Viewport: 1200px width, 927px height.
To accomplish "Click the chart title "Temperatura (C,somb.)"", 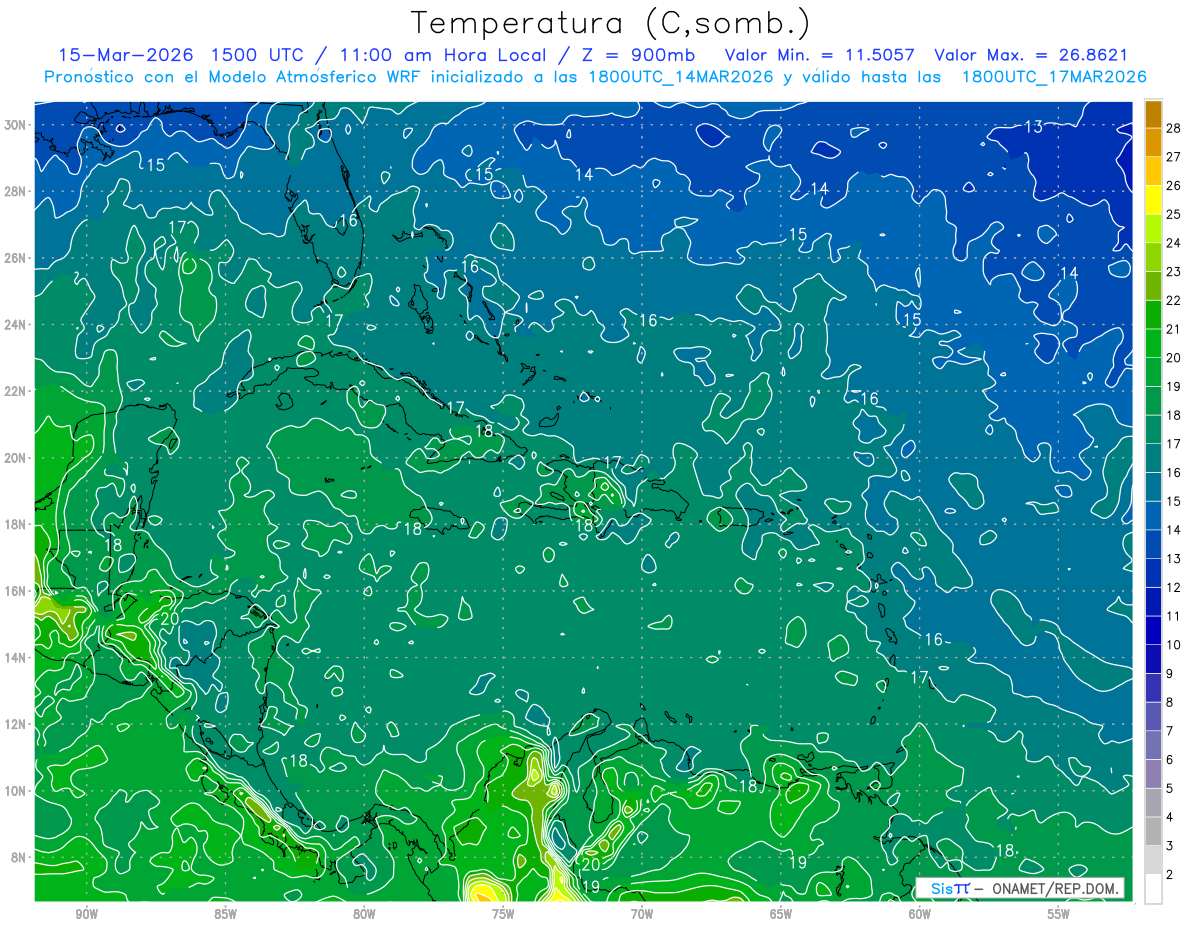I will pyautogui.click(x=611, y=24).
